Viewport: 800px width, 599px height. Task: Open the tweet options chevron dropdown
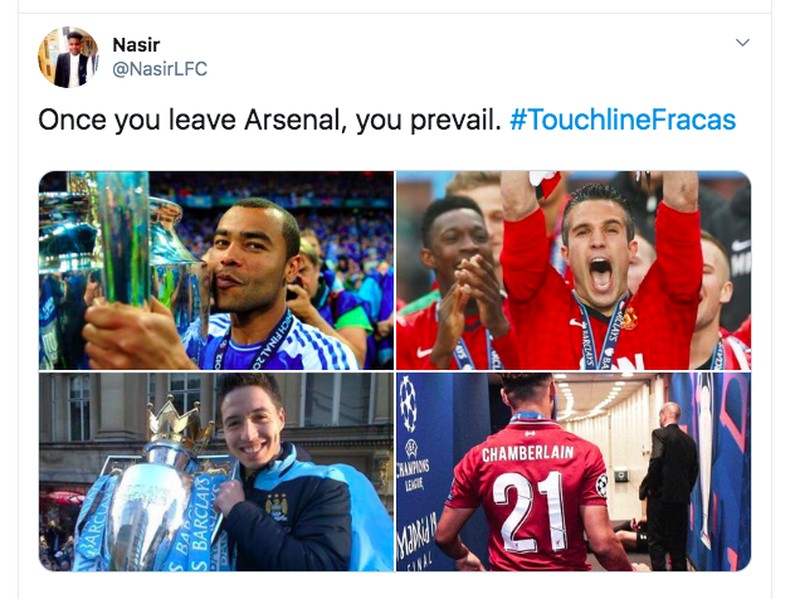[x=742, y=42]
